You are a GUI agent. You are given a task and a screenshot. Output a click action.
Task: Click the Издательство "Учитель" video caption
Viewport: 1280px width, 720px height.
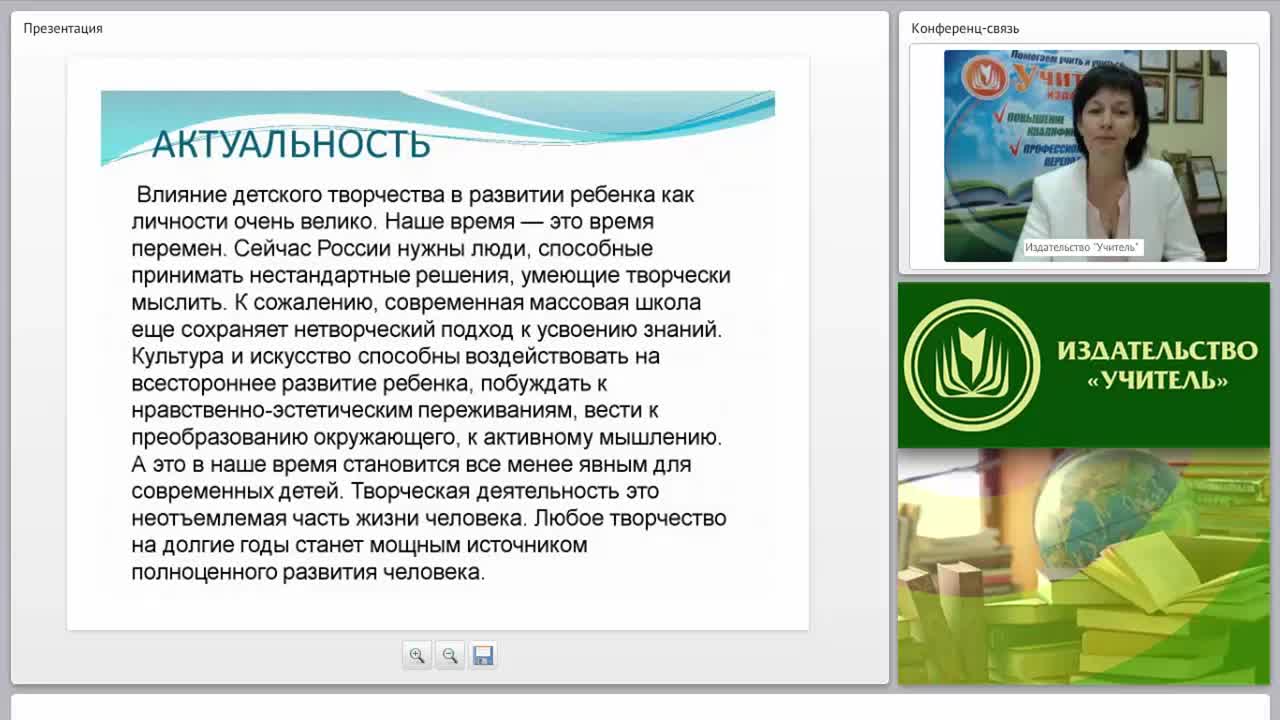(1083, 247)
